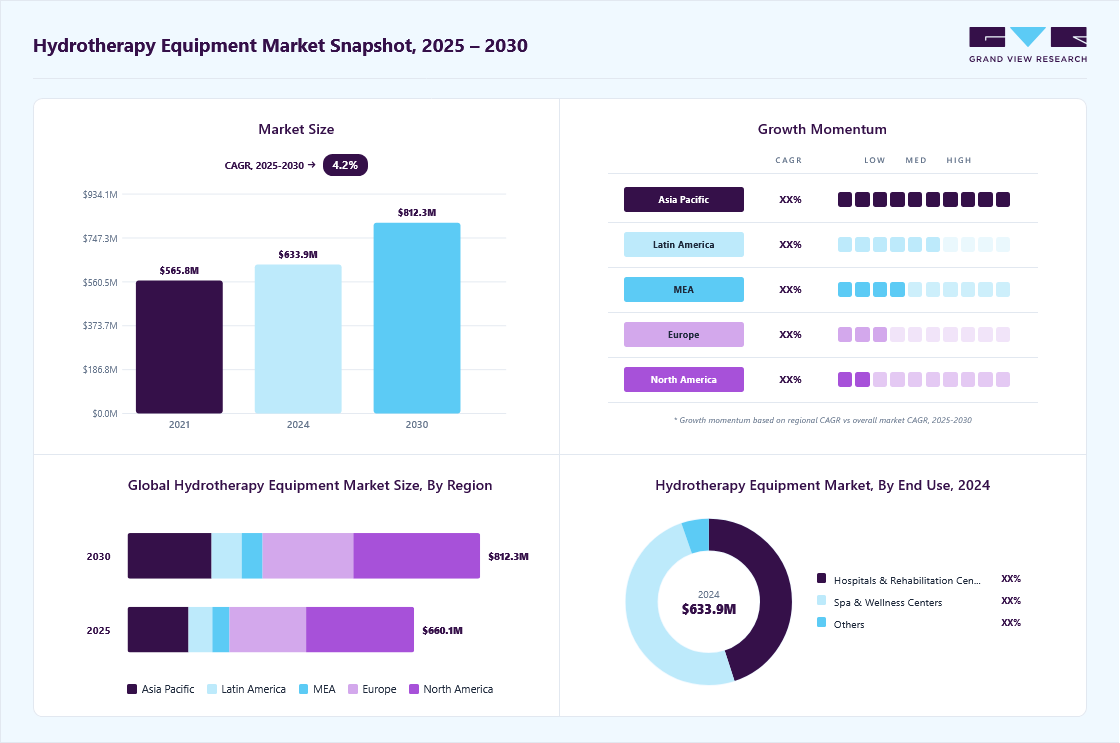Click the Latin America segment in 2025 bar
The height and width of the screenshot is (743, 1120).
(201, 629)
